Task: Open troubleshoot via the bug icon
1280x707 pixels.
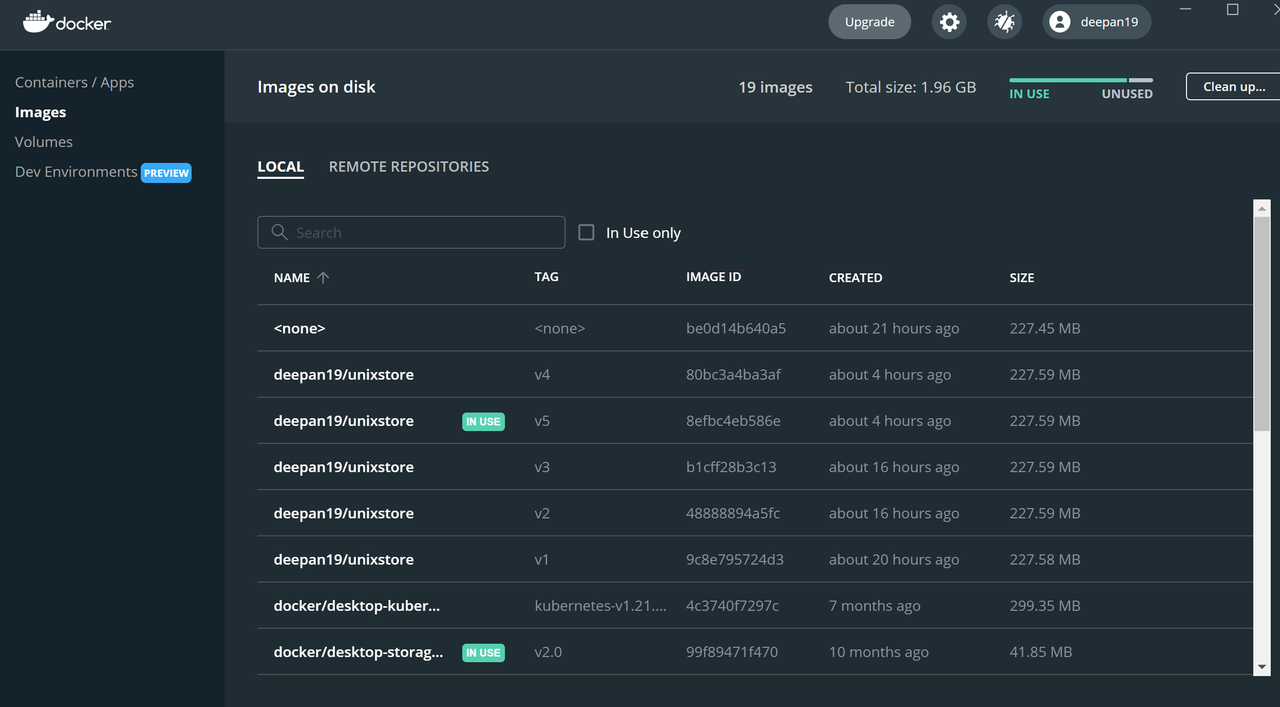Action: click(x=1004, y=22)
